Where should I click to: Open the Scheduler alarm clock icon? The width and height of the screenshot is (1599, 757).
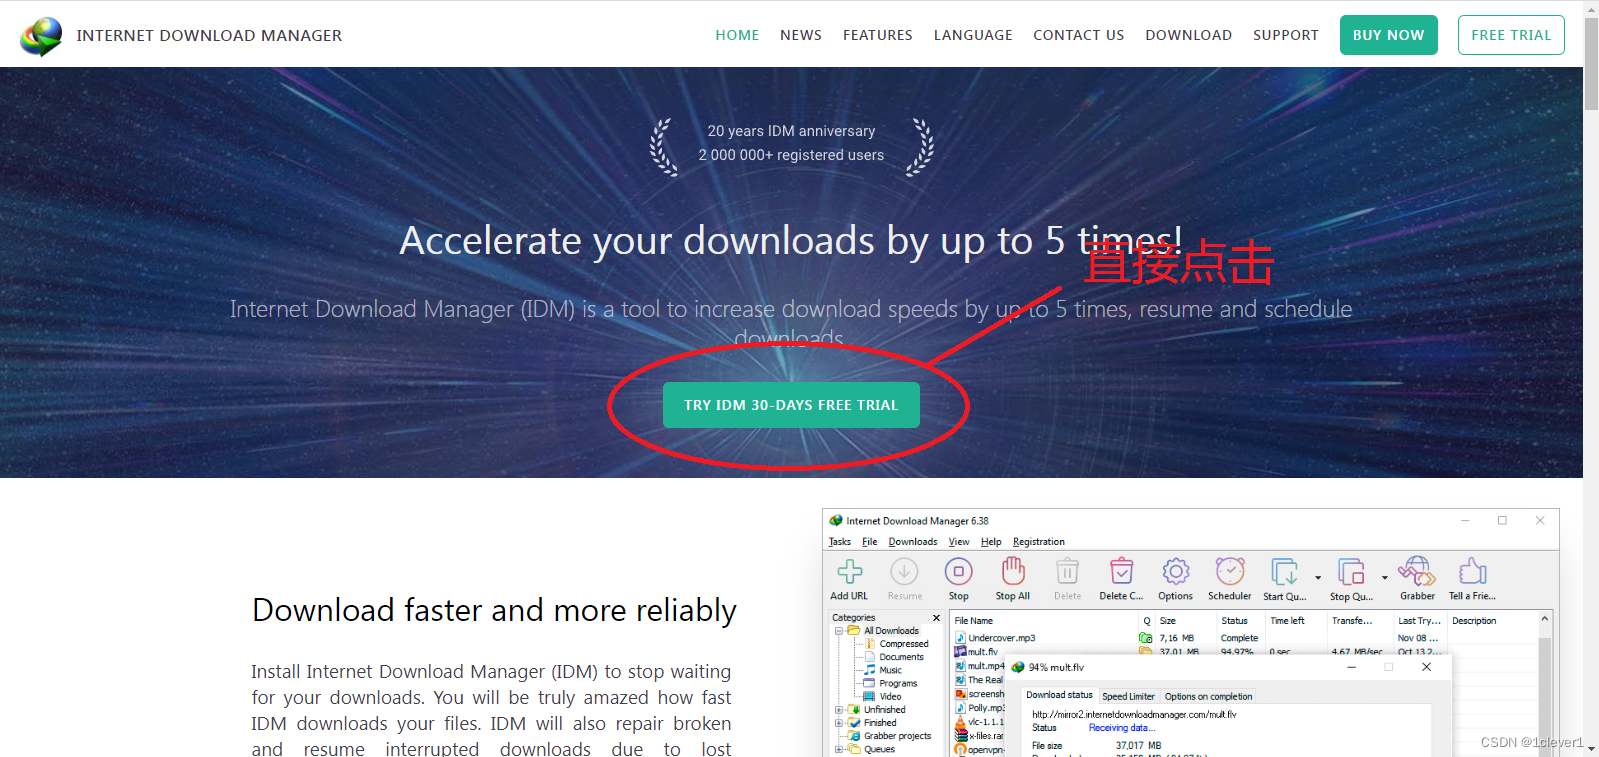click(x=1230, y=571)
